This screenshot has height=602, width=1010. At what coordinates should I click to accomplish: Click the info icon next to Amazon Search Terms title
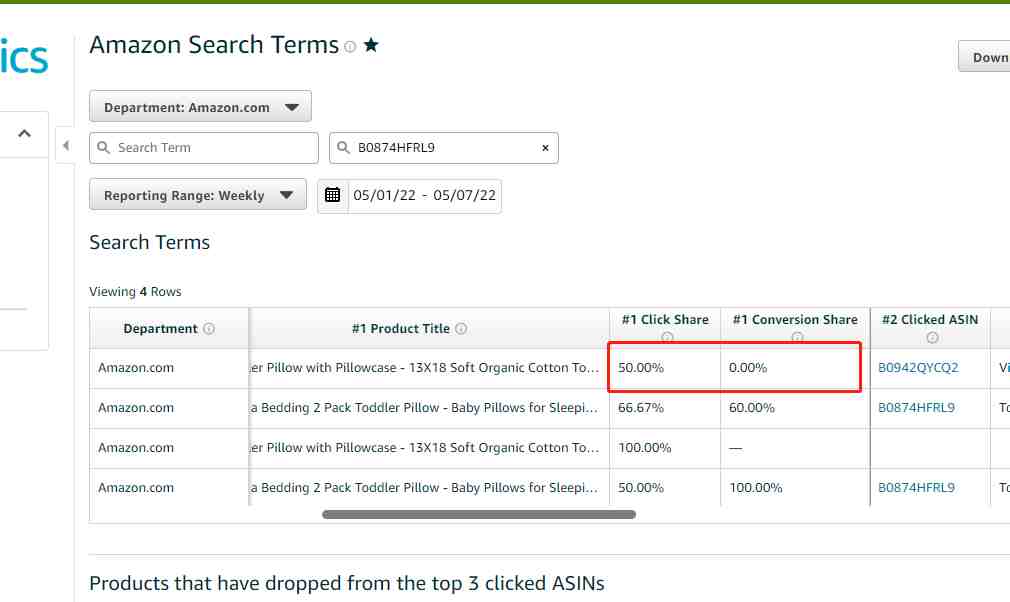pos(350,46)
